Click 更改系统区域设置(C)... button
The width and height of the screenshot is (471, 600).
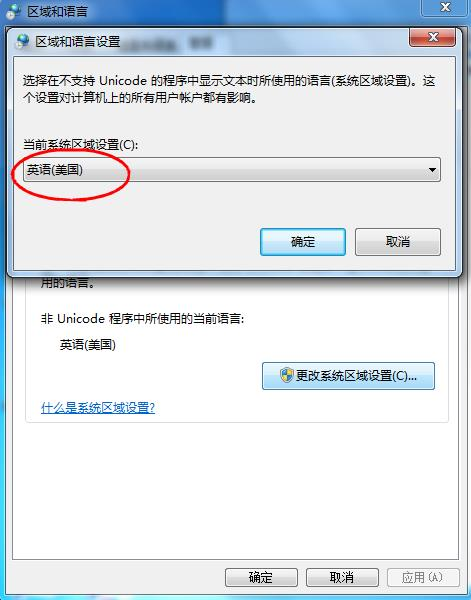348,376
